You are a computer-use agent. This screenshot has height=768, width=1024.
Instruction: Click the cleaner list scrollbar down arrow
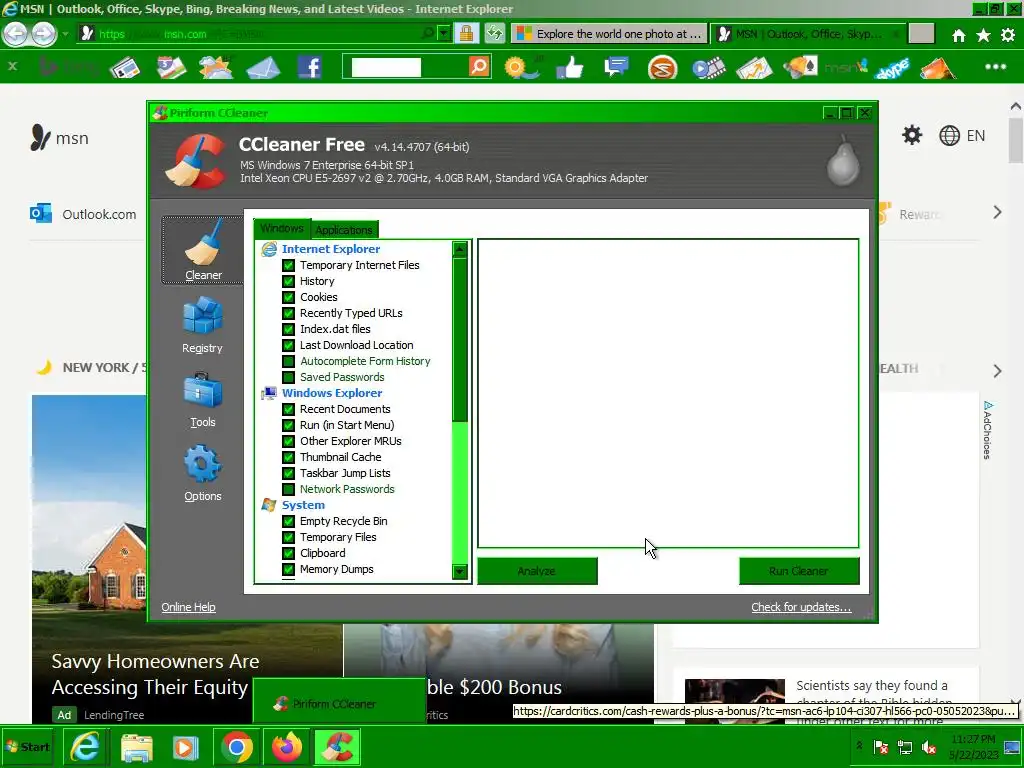[460, 572]
